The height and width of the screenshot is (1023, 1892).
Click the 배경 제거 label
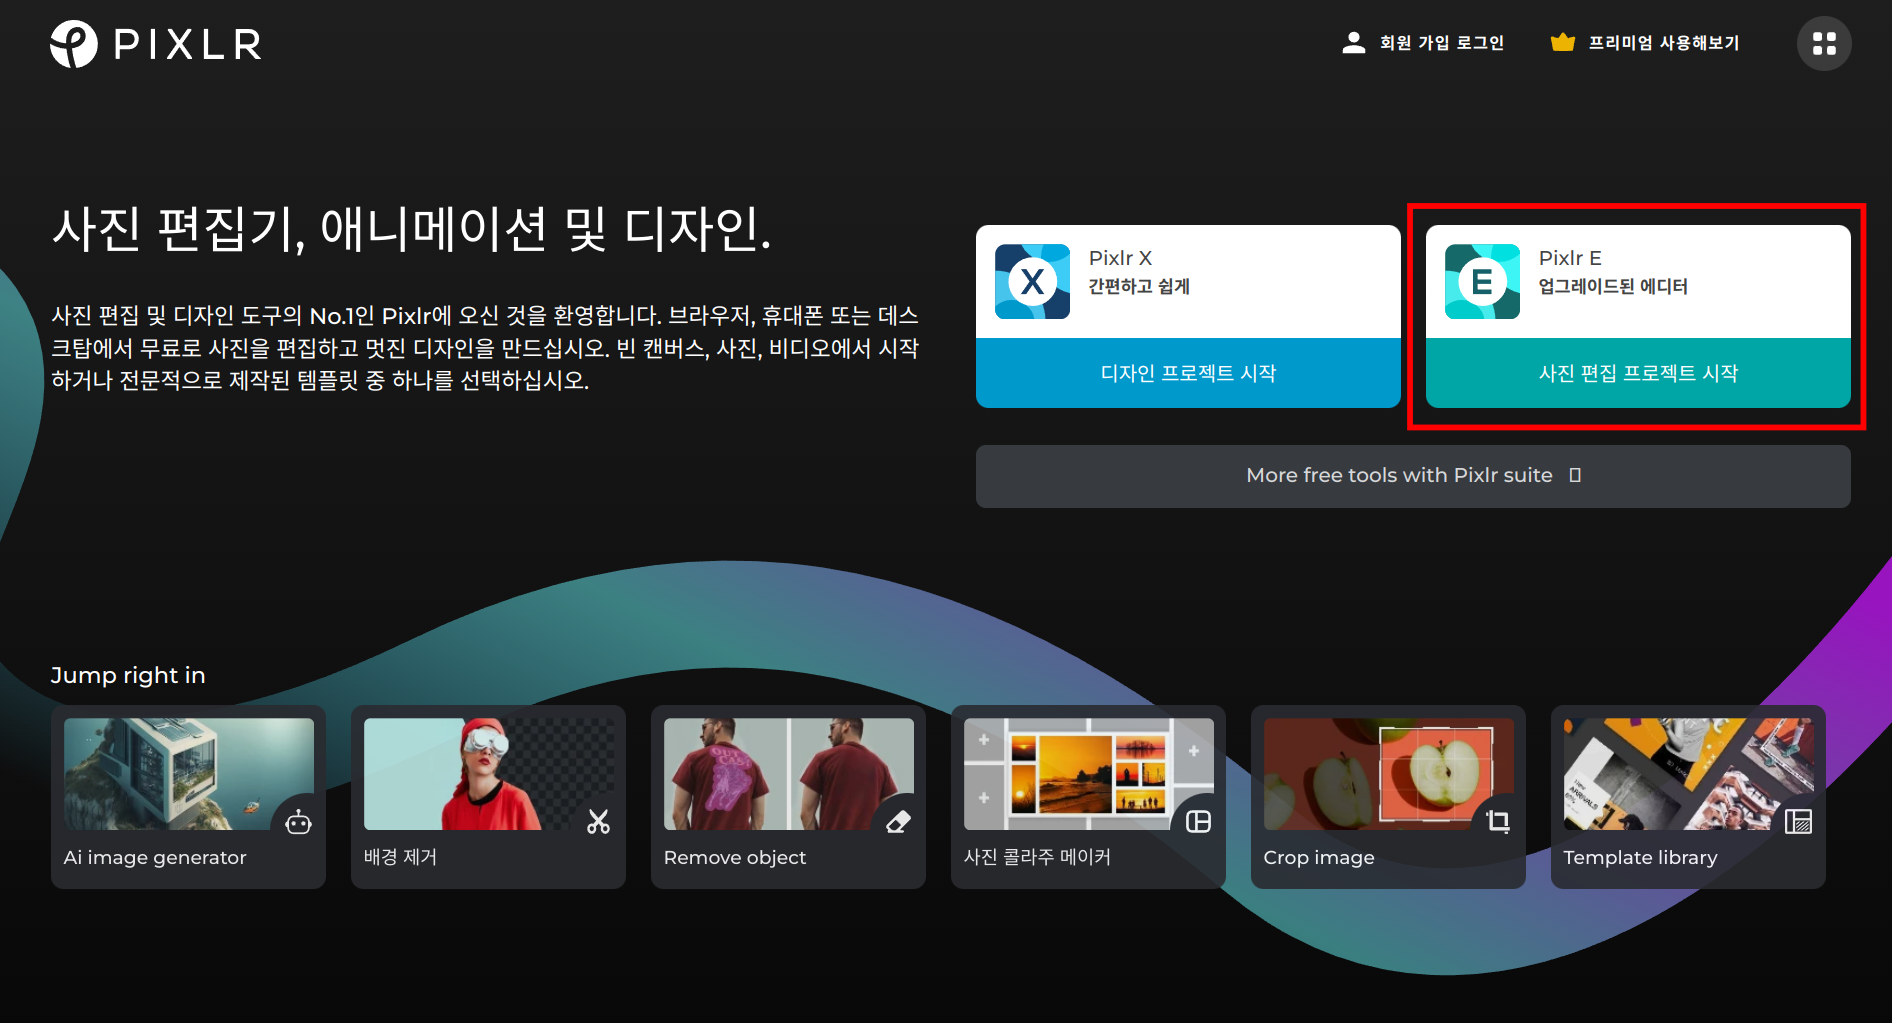[400, 857]
